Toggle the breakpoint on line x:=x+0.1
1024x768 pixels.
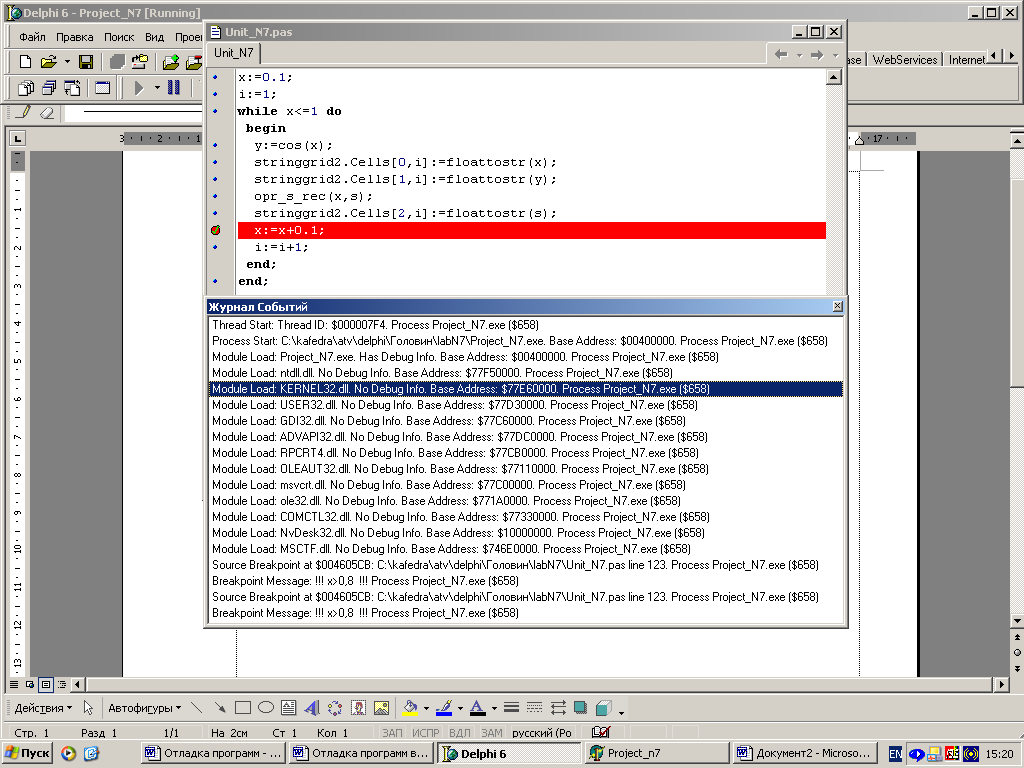click(216, 230)
